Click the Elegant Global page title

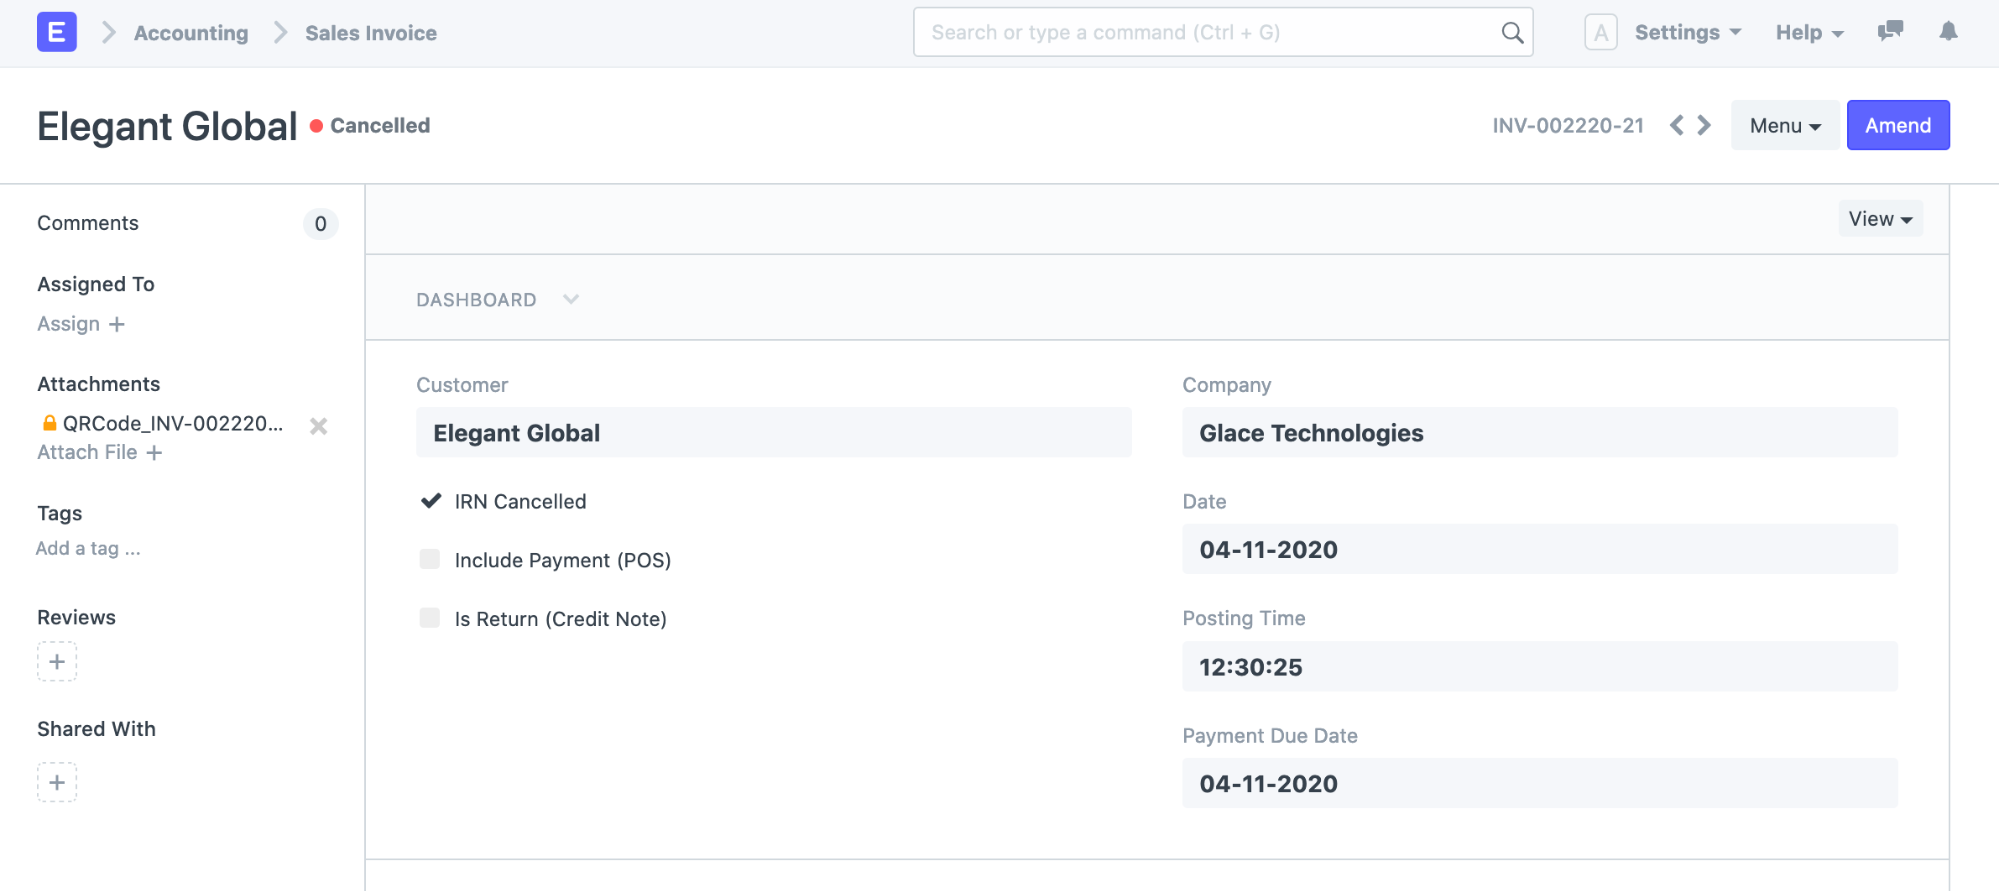(x=167, y=126)
